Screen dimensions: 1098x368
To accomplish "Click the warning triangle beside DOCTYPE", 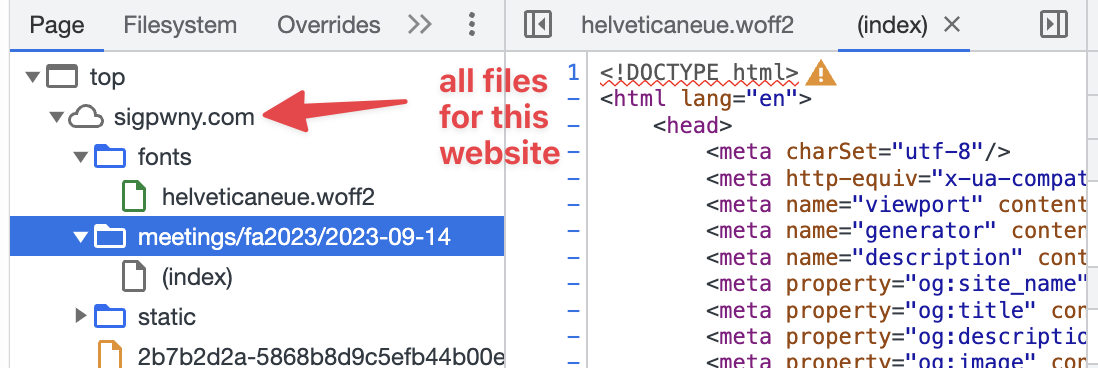I will tap(821, 73).
